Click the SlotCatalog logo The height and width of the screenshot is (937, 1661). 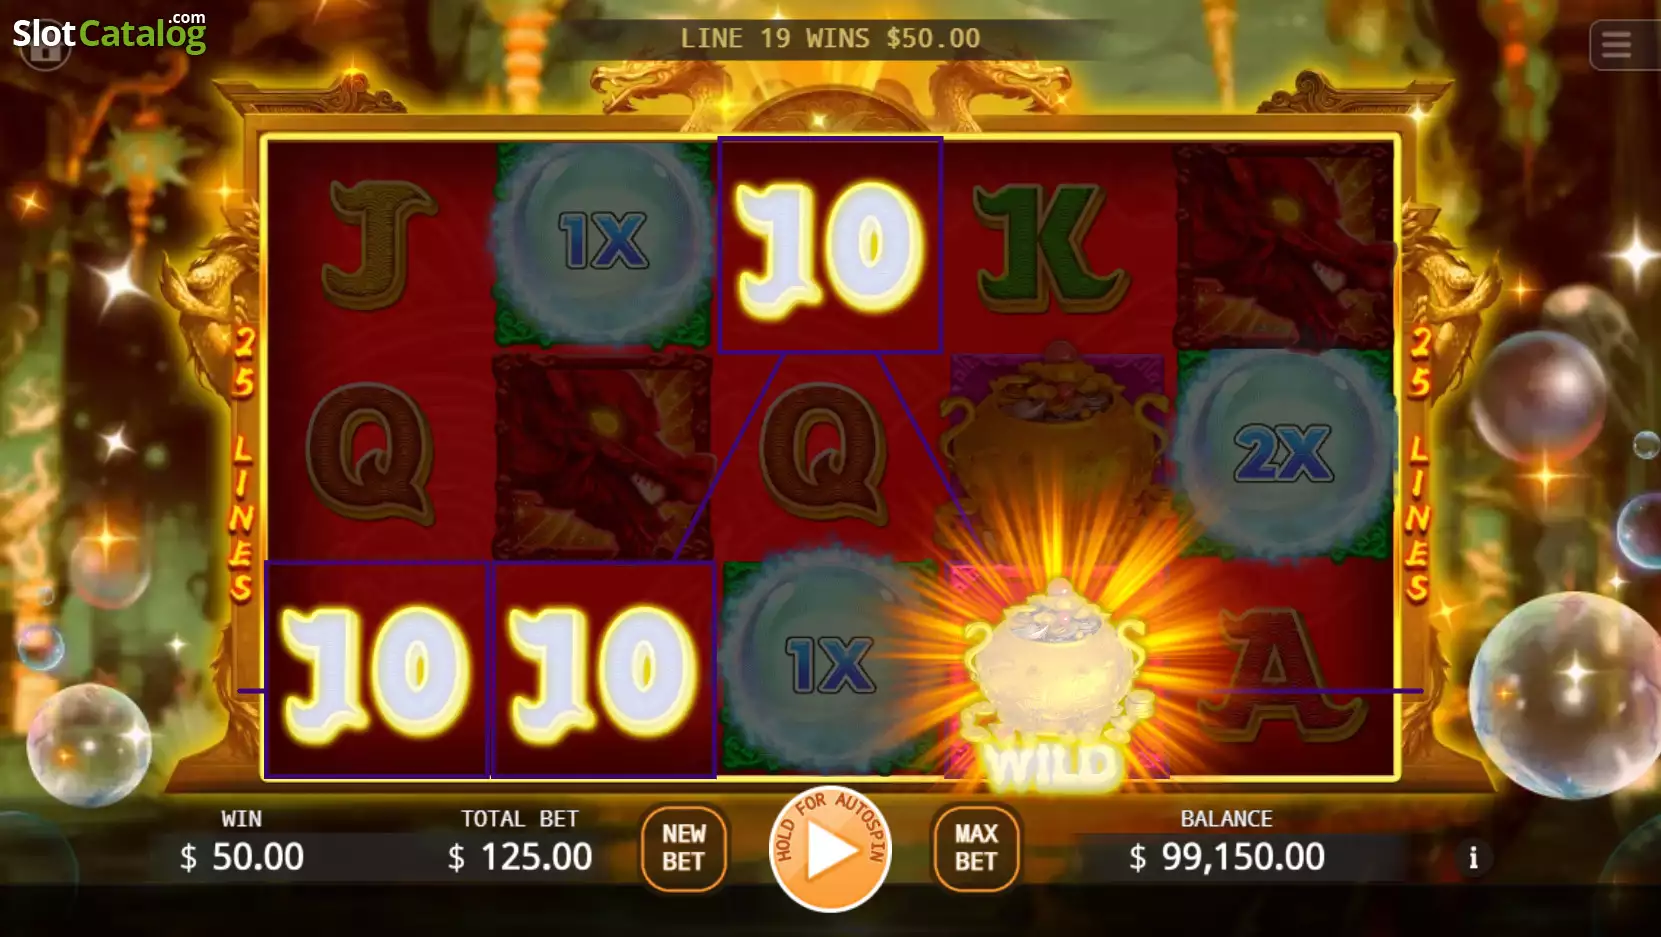point(109,33)
